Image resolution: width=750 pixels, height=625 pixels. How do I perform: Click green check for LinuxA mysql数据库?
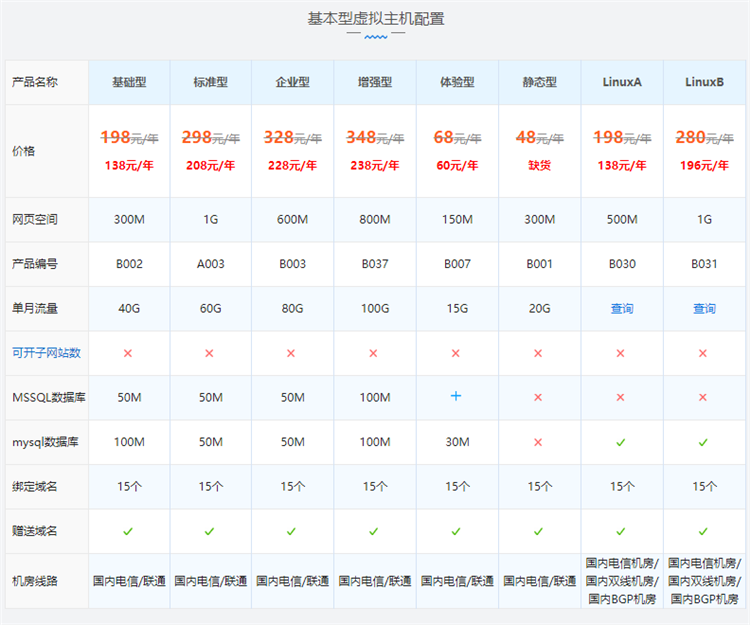pyautogui.click(x=621, y=441)
